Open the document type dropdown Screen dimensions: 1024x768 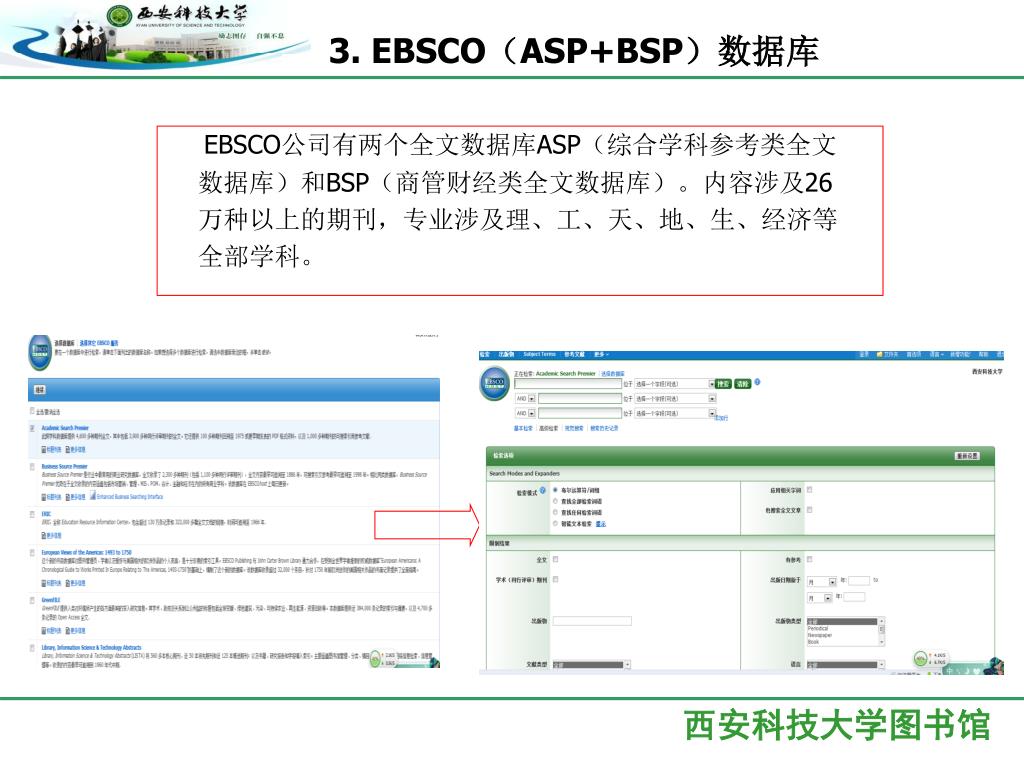(x=591, y=665)
